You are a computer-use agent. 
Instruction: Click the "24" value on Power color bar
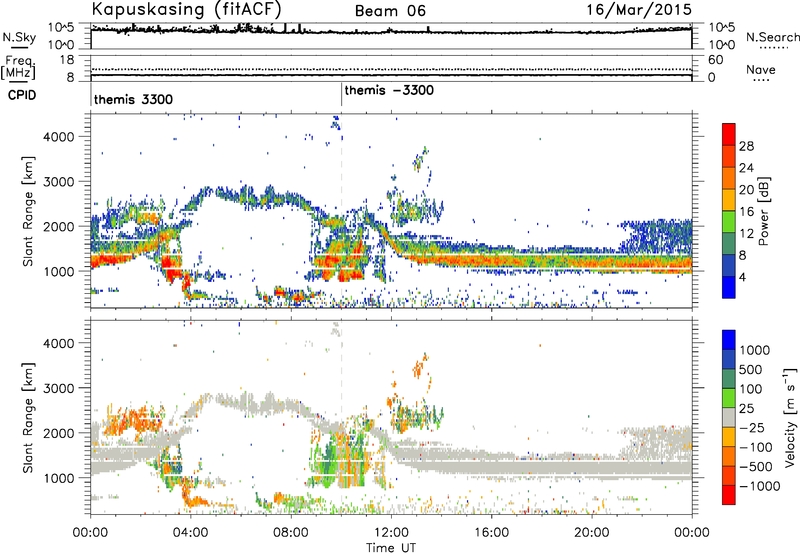tap(746, 168)
